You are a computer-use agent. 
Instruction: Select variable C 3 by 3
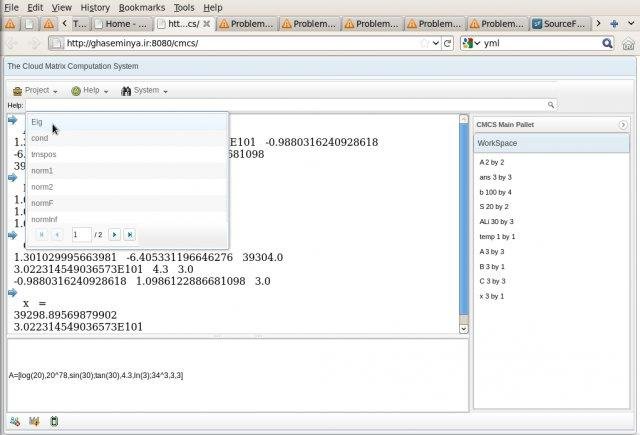[x=492, y=281]
